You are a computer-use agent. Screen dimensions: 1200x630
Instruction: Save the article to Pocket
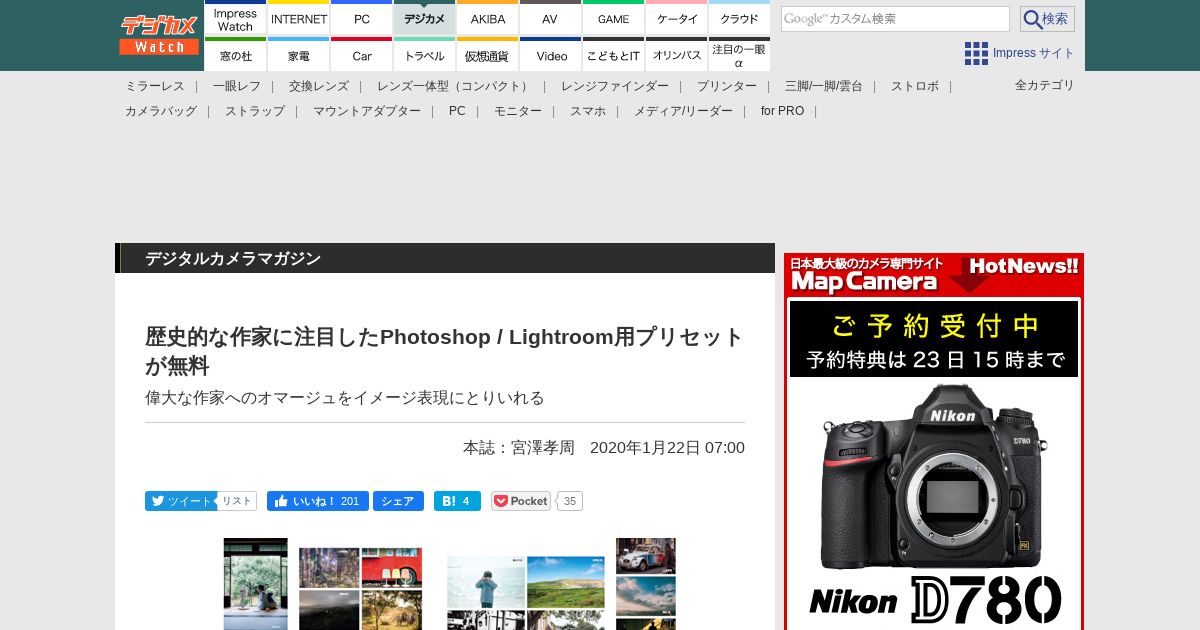521,501
